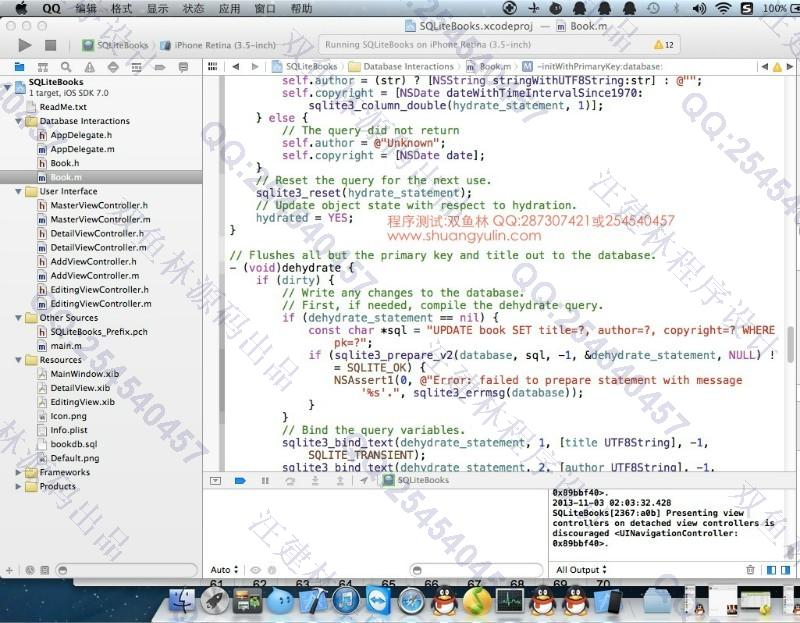The width and height of the screenshot is (800, 623).
Task: Click the add file plus button
Action: tap(9, 570)
